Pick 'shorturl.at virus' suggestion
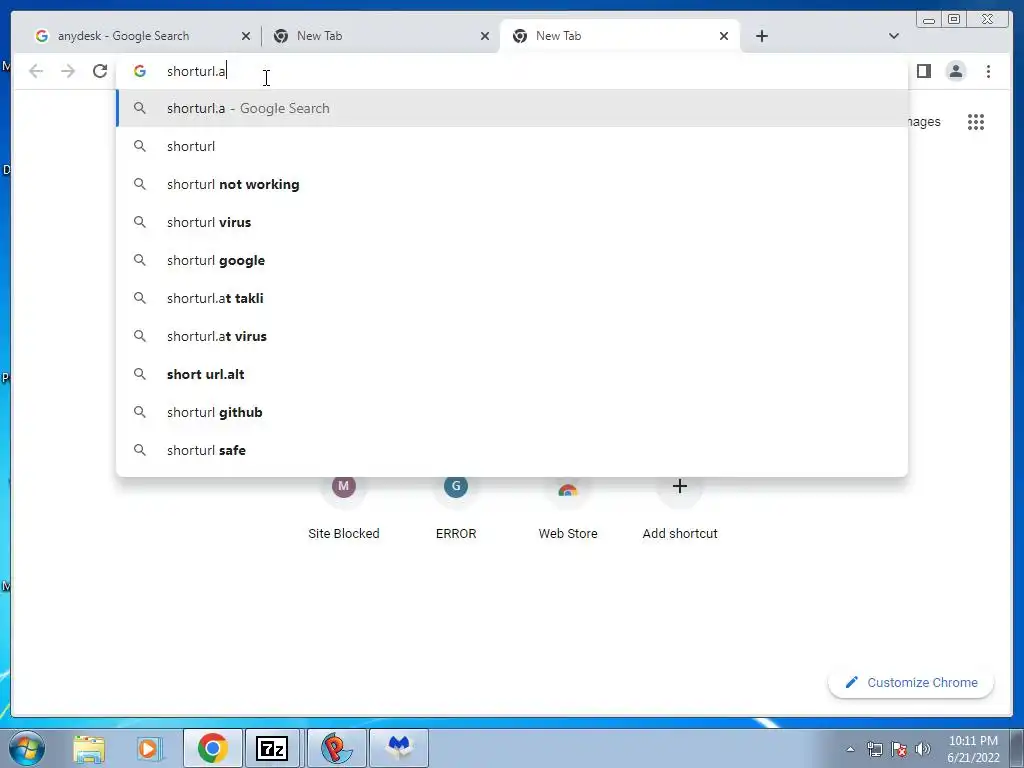 [x=512, y=336]
